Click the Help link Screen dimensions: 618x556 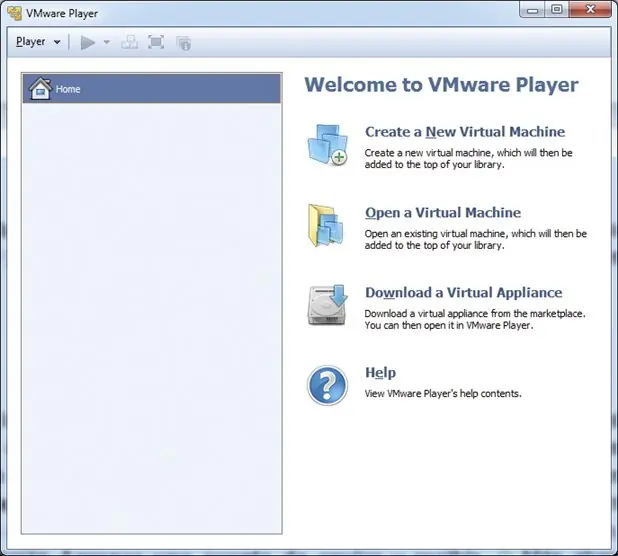tap(380, 372)
